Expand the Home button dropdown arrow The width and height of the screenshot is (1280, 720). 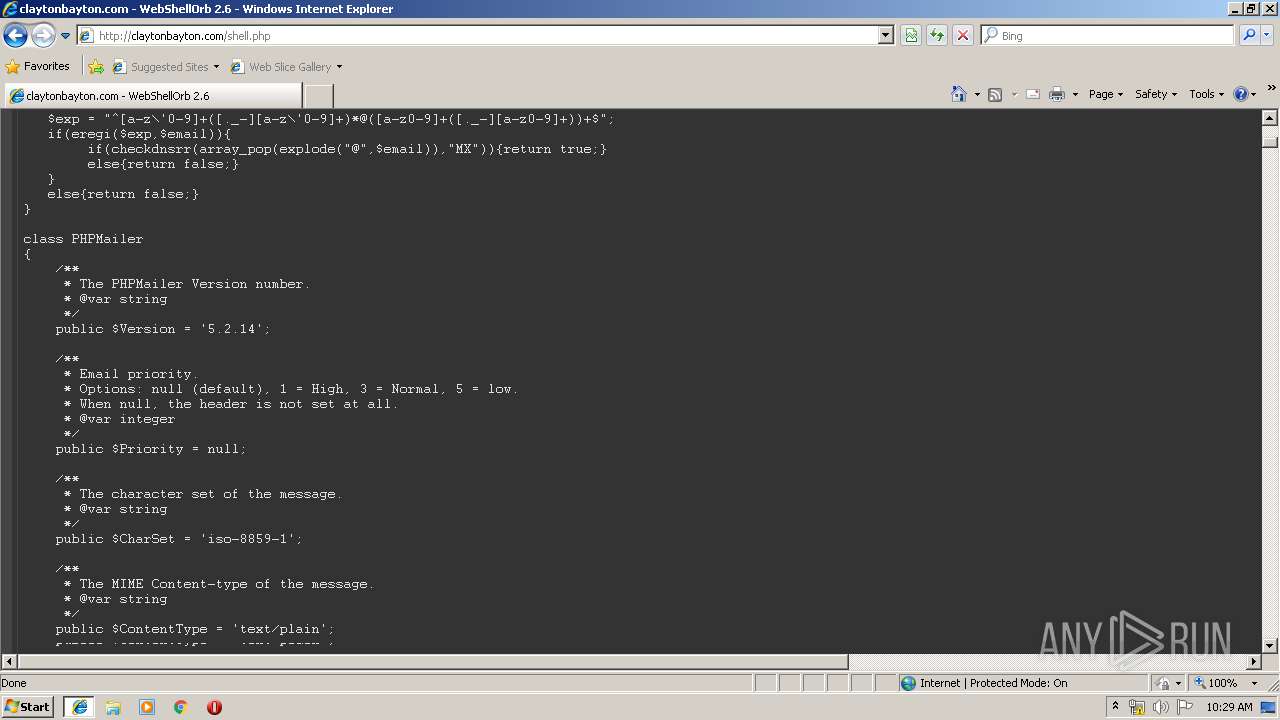977,94
